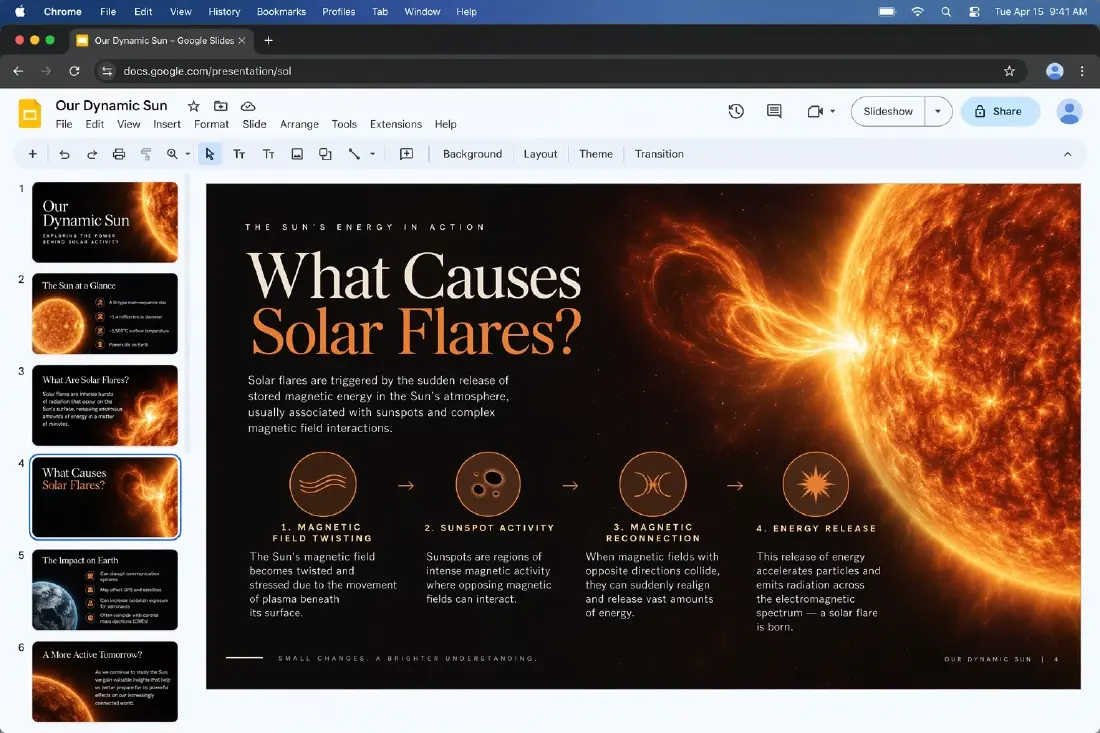Click the zoom magnifier icon

[172, 154]
